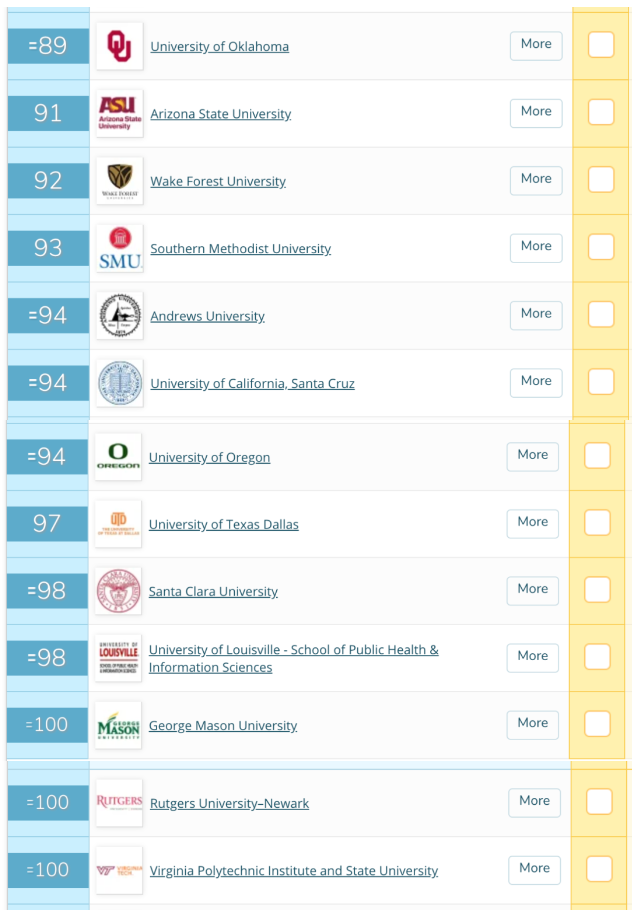Expand More details for Southern Methodist University
Image resolution: width=639 pixels, height=915 pixels.
click(x=536, y=247)
